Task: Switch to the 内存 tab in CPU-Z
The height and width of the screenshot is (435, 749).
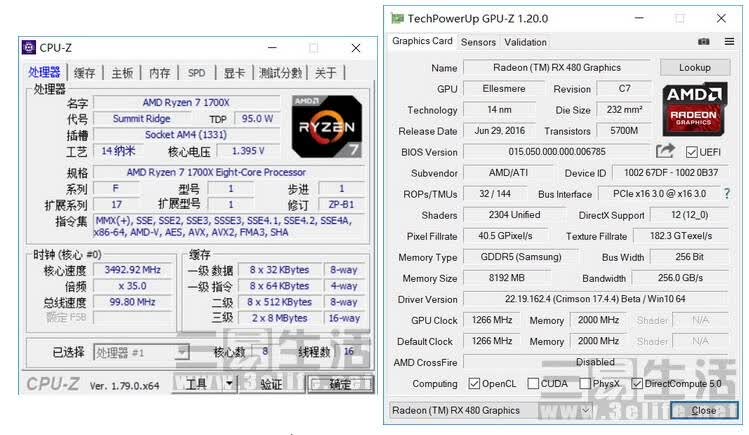Action: tap(160, 73)
